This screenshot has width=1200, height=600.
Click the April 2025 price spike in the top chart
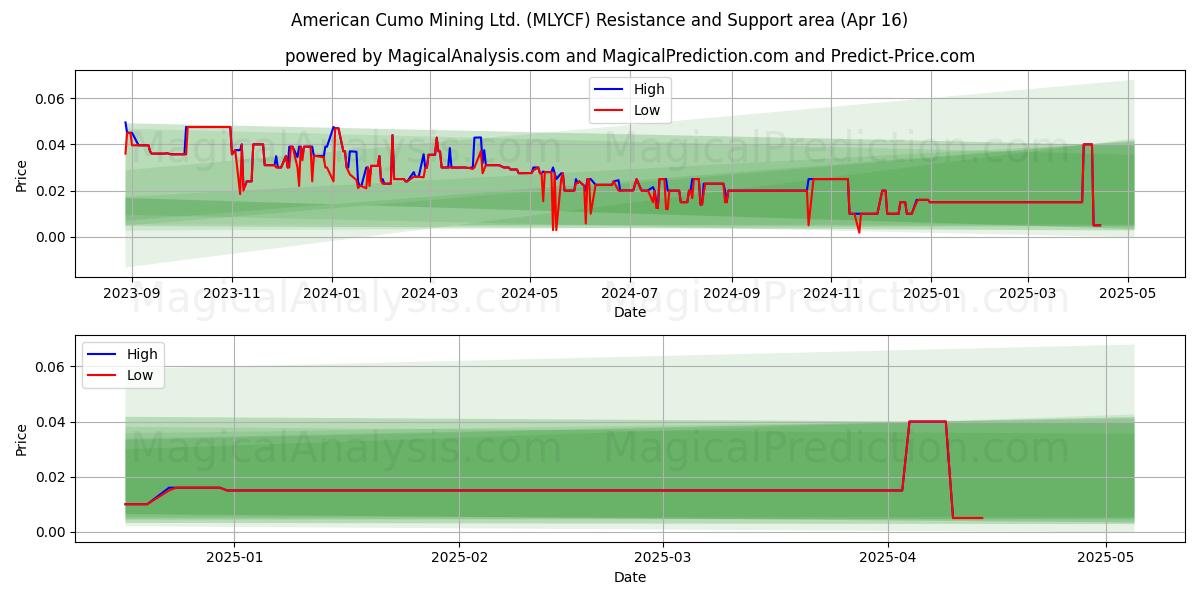pyautogui.click(x=1087, y=145)
